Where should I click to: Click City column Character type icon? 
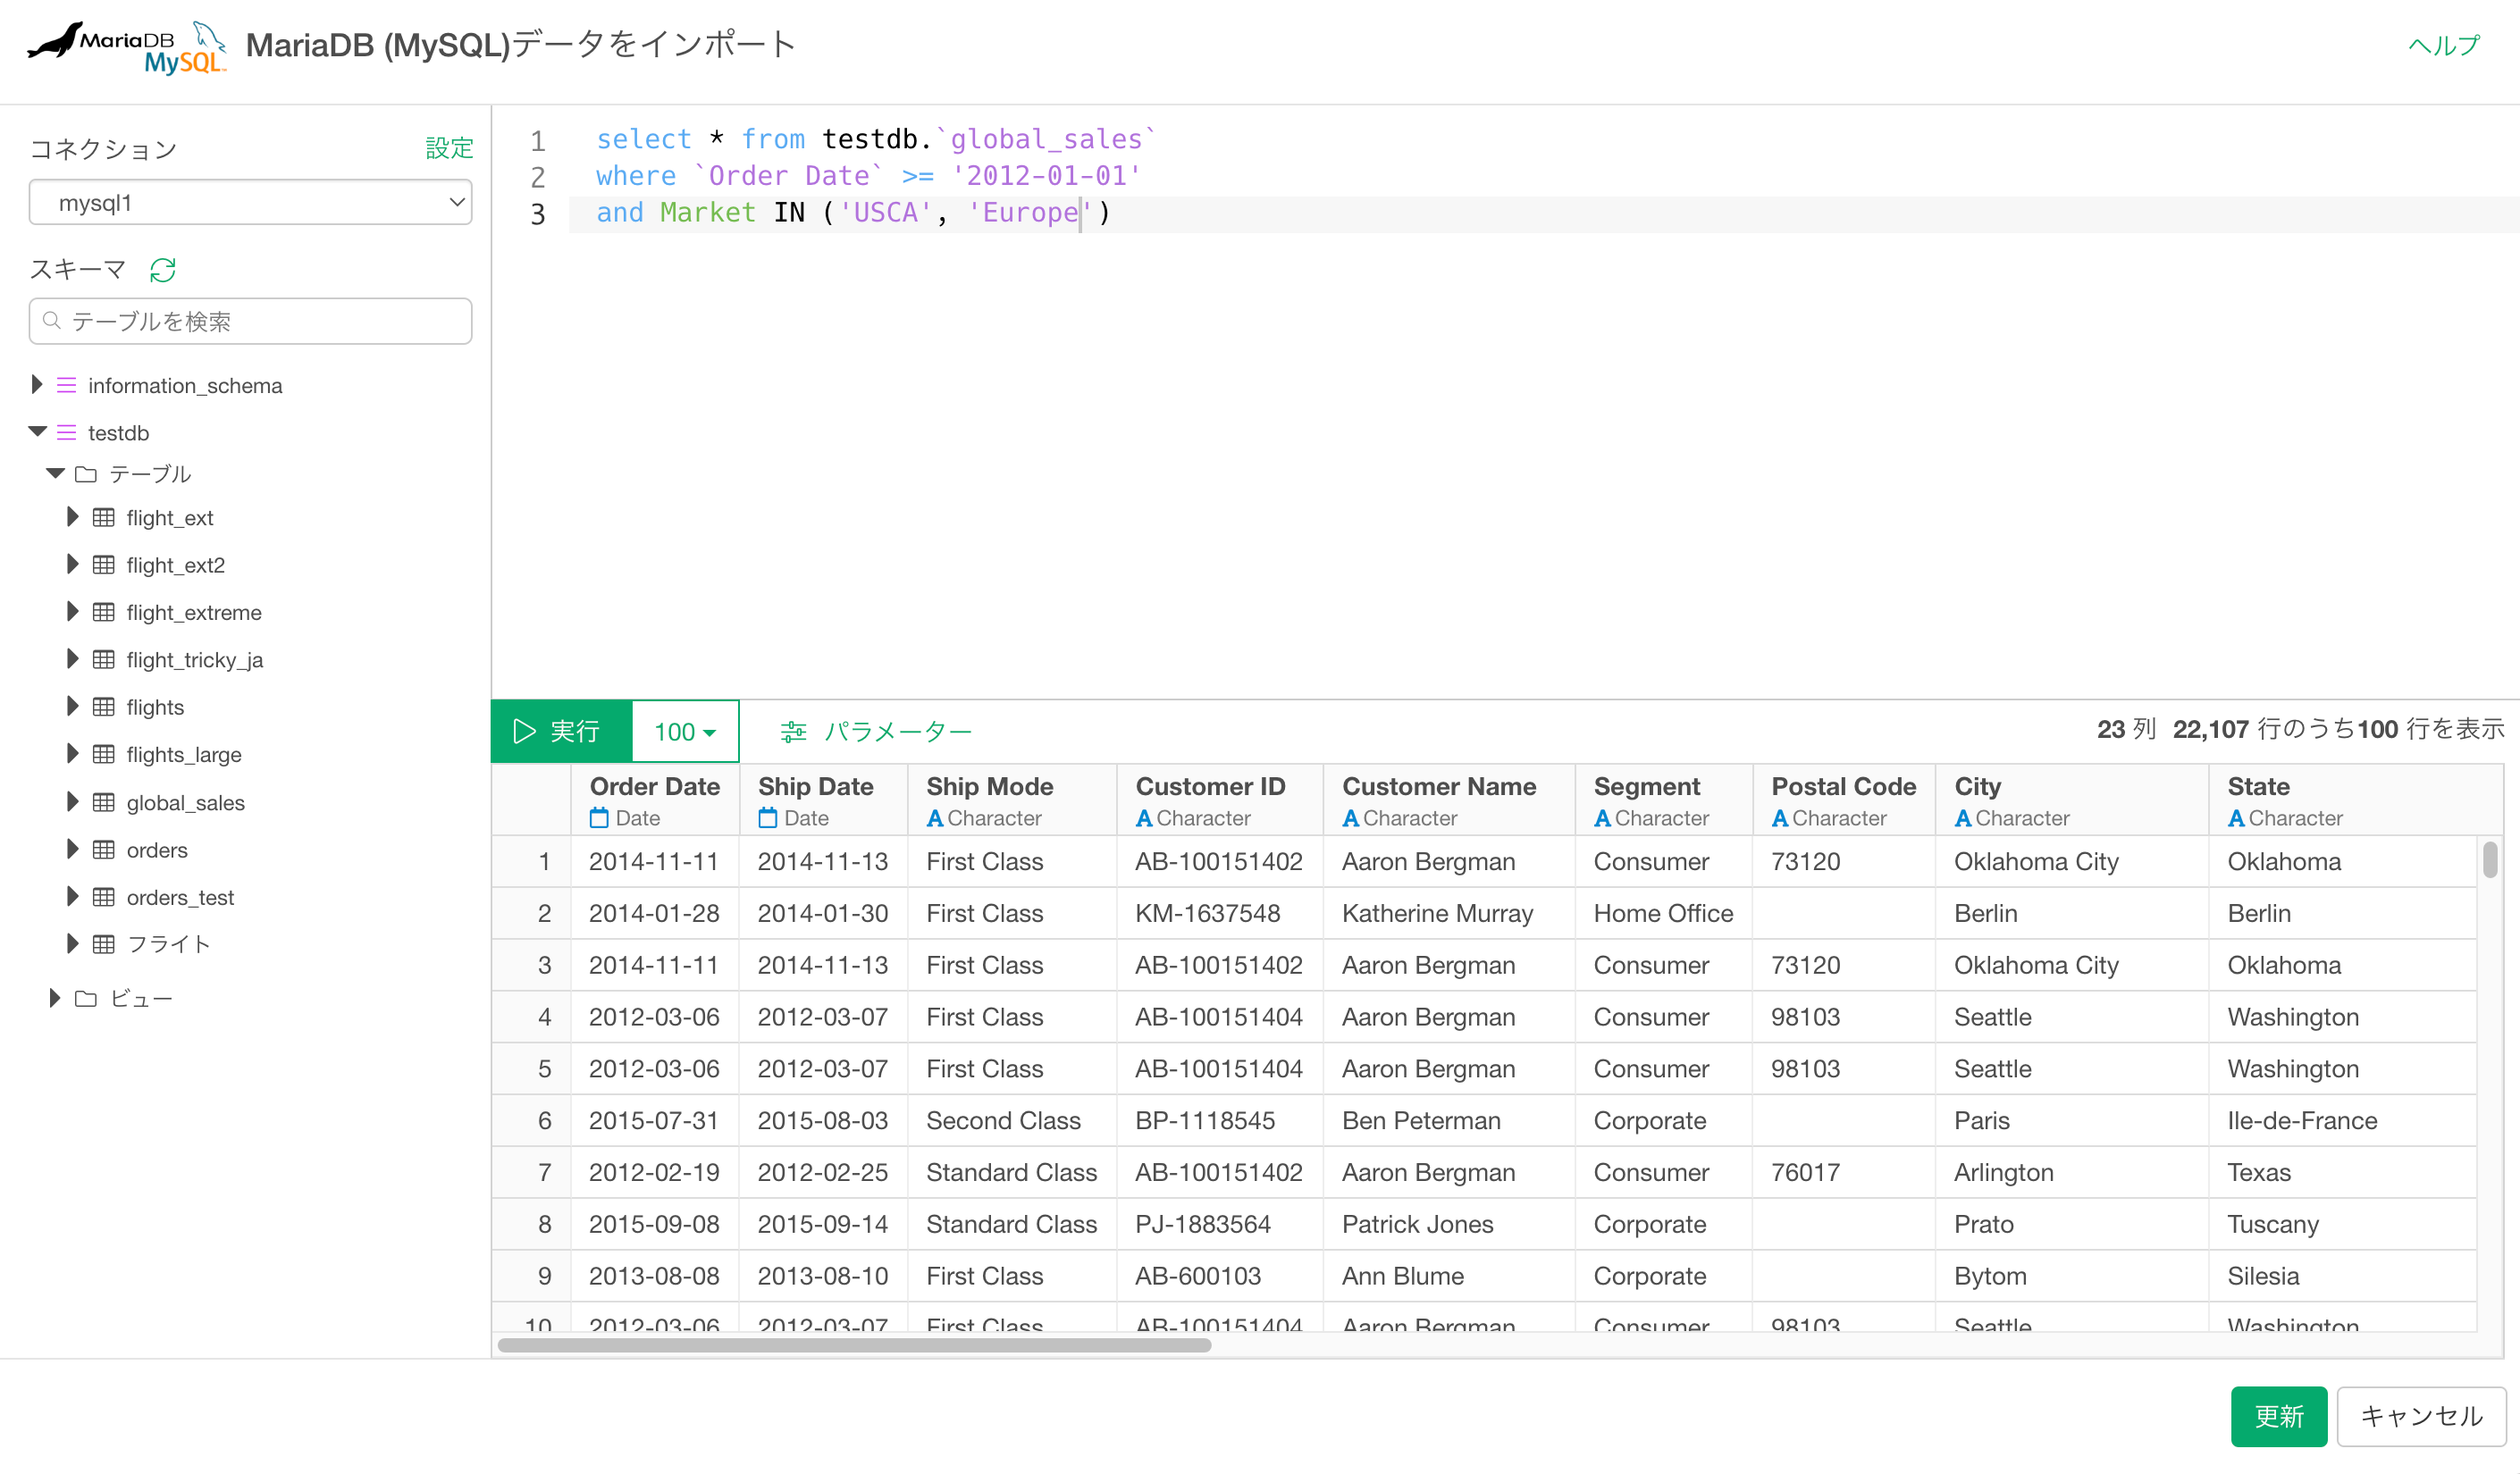(x=1963, y=818)
